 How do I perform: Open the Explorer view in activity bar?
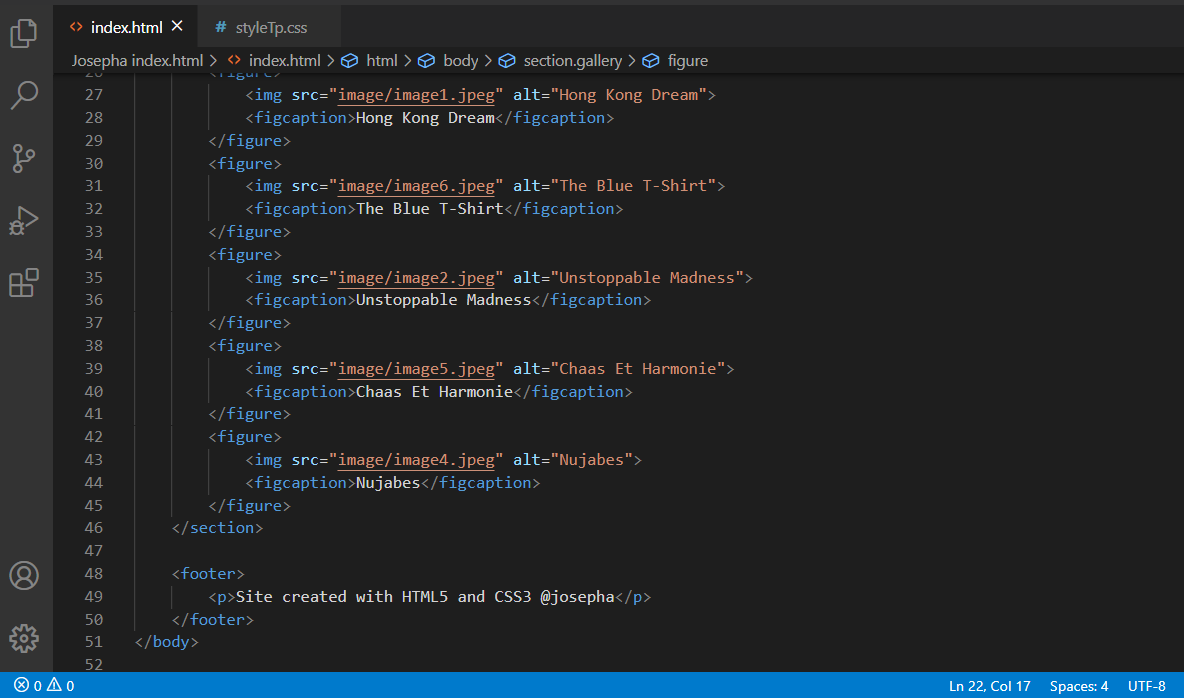coord(24,34)
